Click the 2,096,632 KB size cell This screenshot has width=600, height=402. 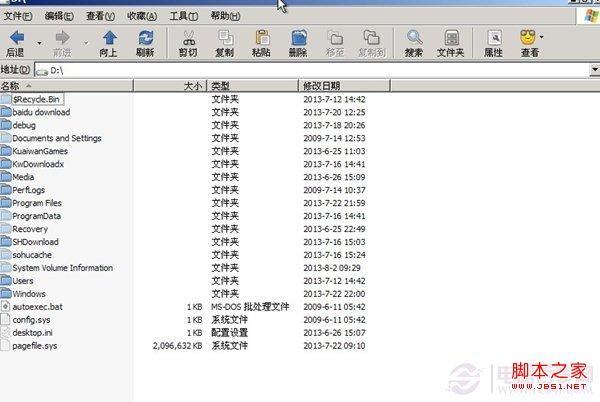[x=178, y=346]
